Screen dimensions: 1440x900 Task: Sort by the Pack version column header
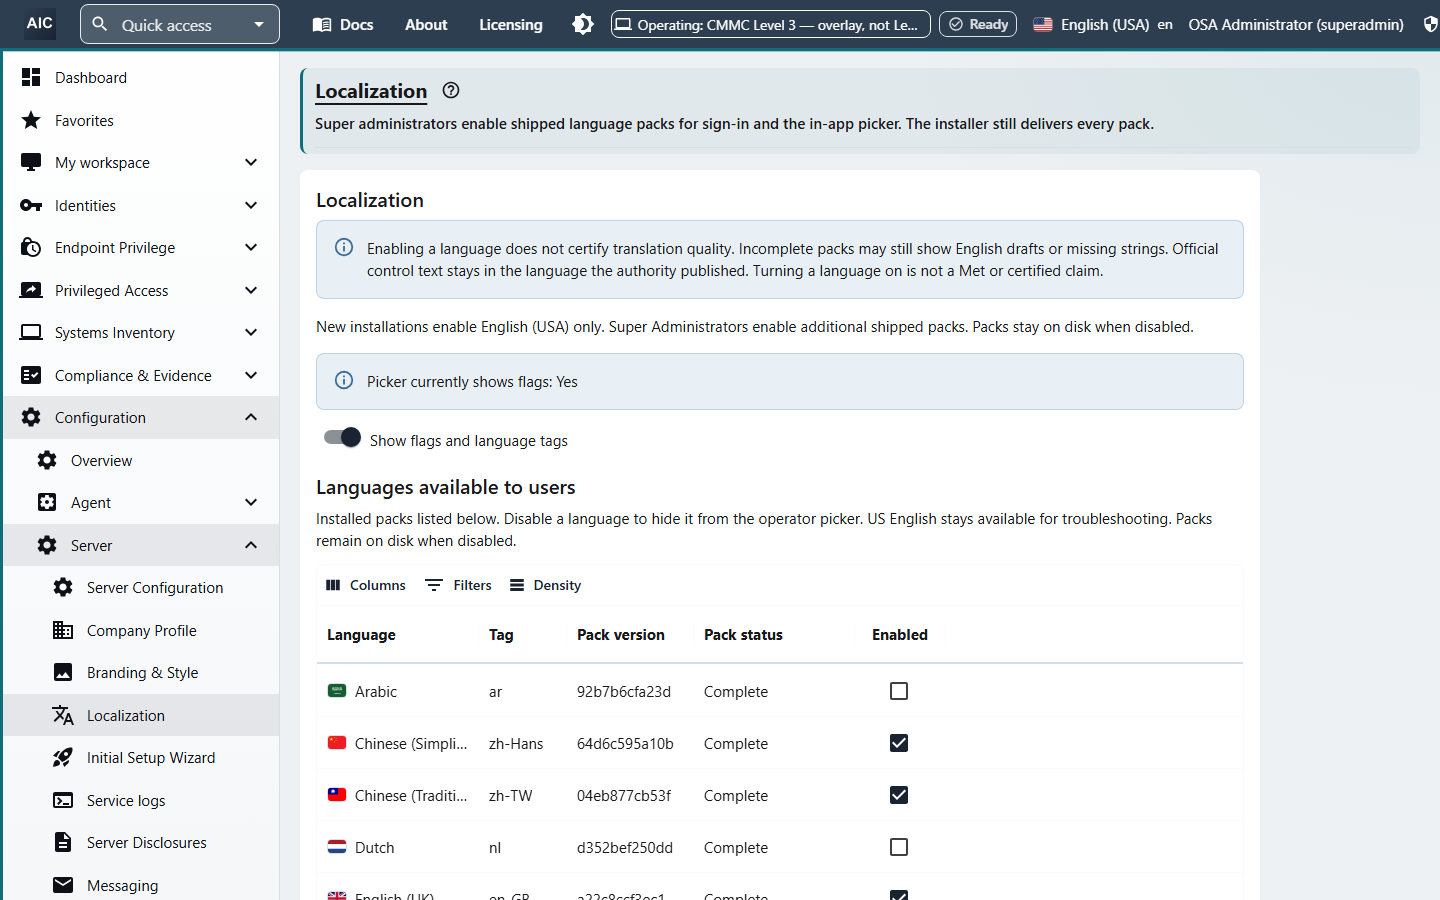coord(621,635)
